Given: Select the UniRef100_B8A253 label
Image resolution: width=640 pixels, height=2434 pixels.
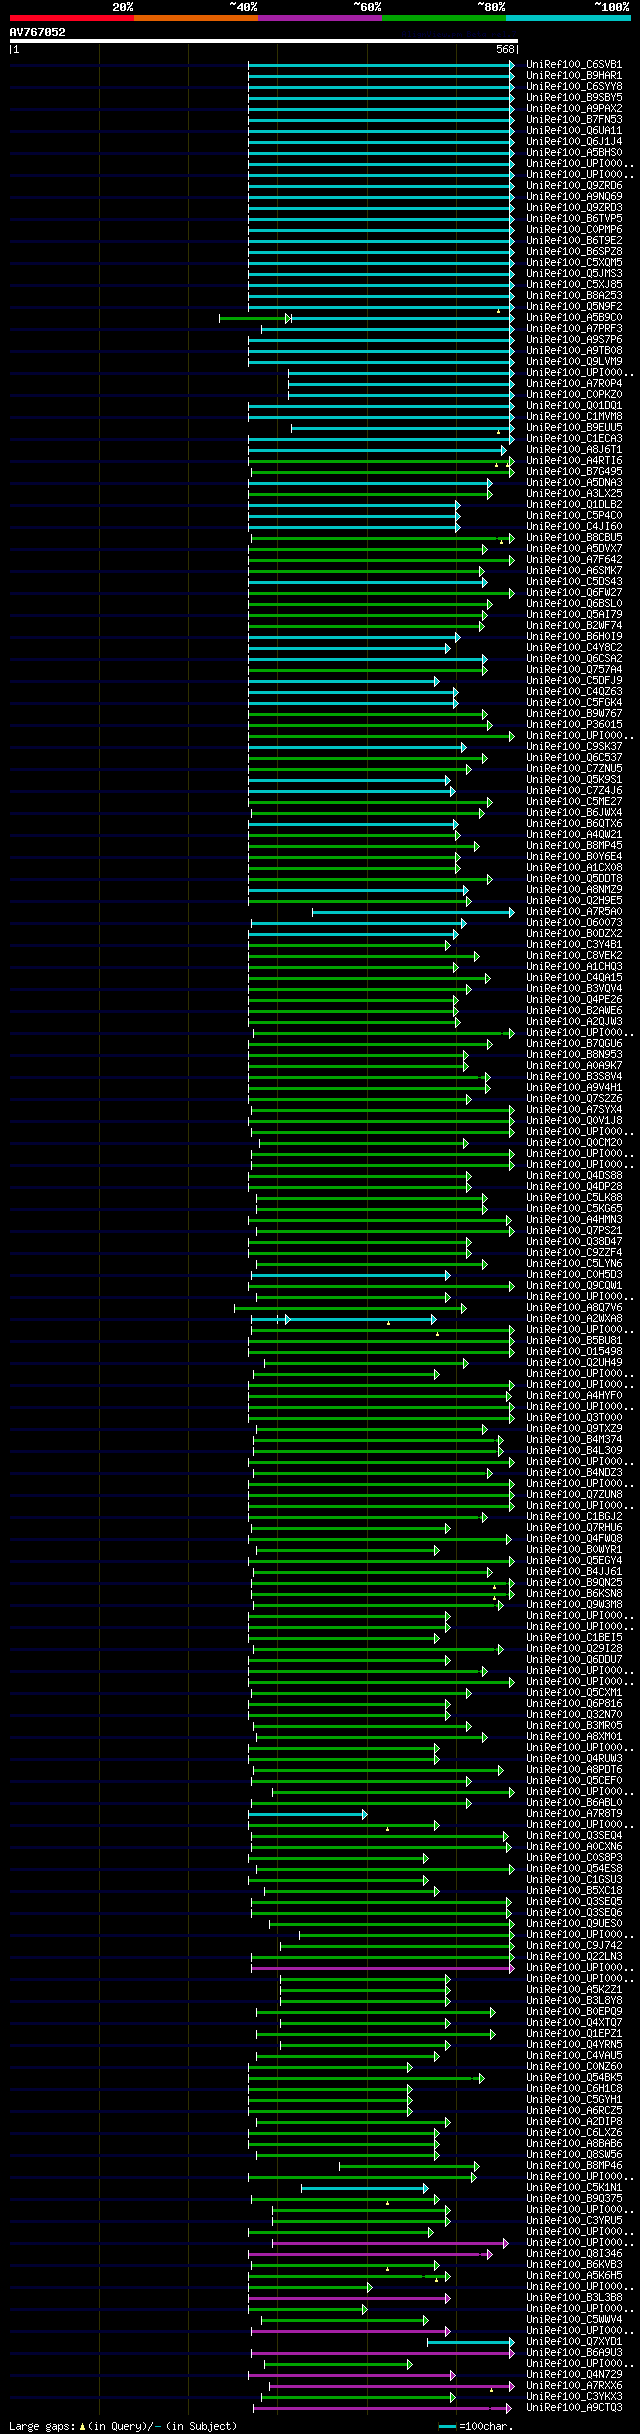Looking at the screenshot, I should 574,295.
